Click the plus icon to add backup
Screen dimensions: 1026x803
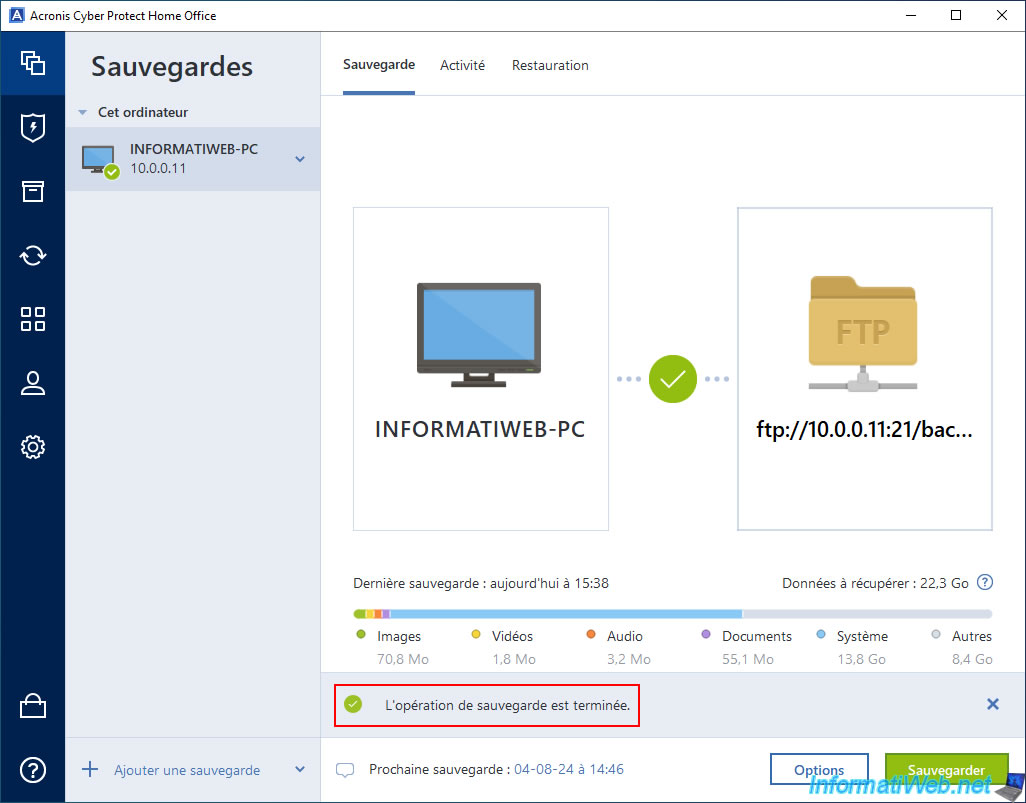90,769
